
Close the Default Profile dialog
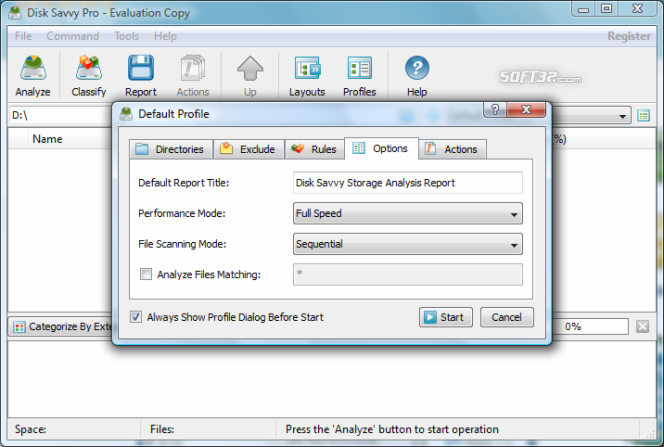(526, 110)
